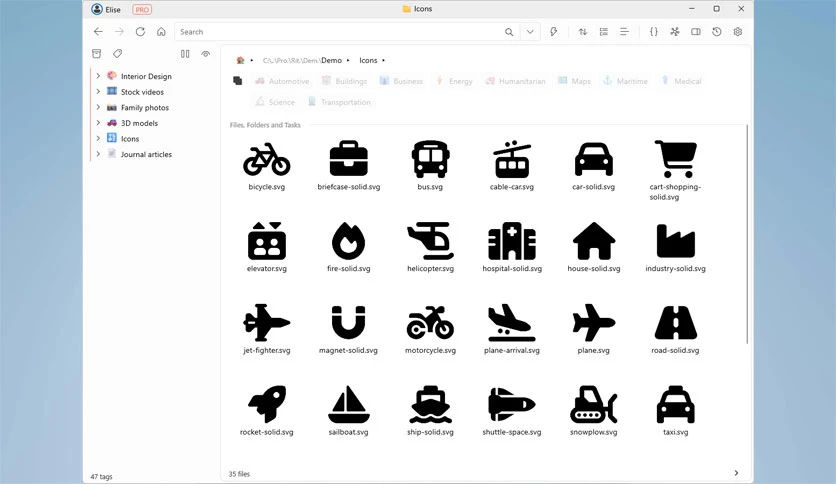The image size is (836, 484).
Task: Select the bicycle.svg file
Action: pyautogui.click(x=267, y=165)
